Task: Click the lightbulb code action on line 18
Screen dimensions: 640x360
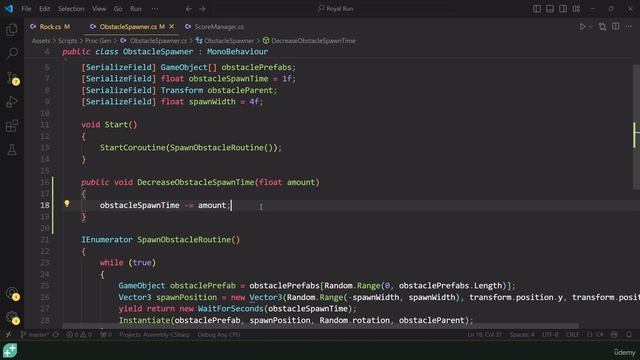Action: coord(67,203)
